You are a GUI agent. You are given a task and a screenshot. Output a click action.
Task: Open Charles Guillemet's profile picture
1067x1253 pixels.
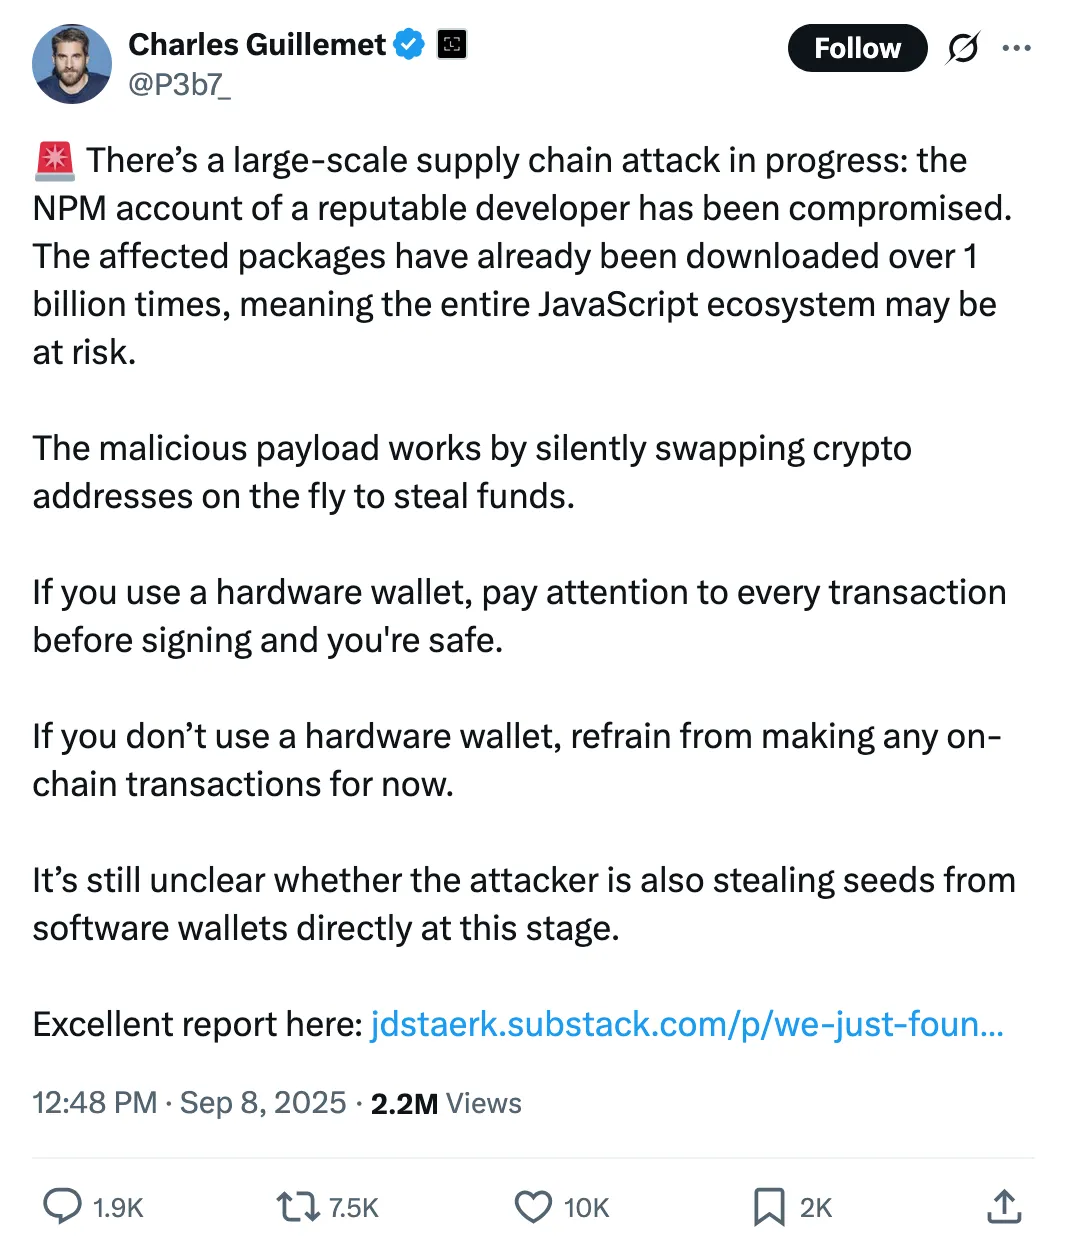coord(72,64)
